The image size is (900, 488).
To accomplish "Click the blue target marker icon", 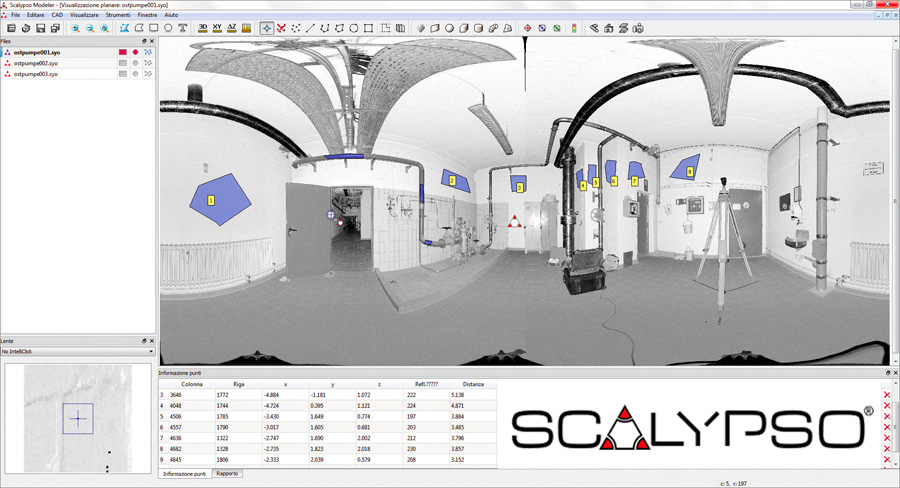I will click(x=542, y=28).
